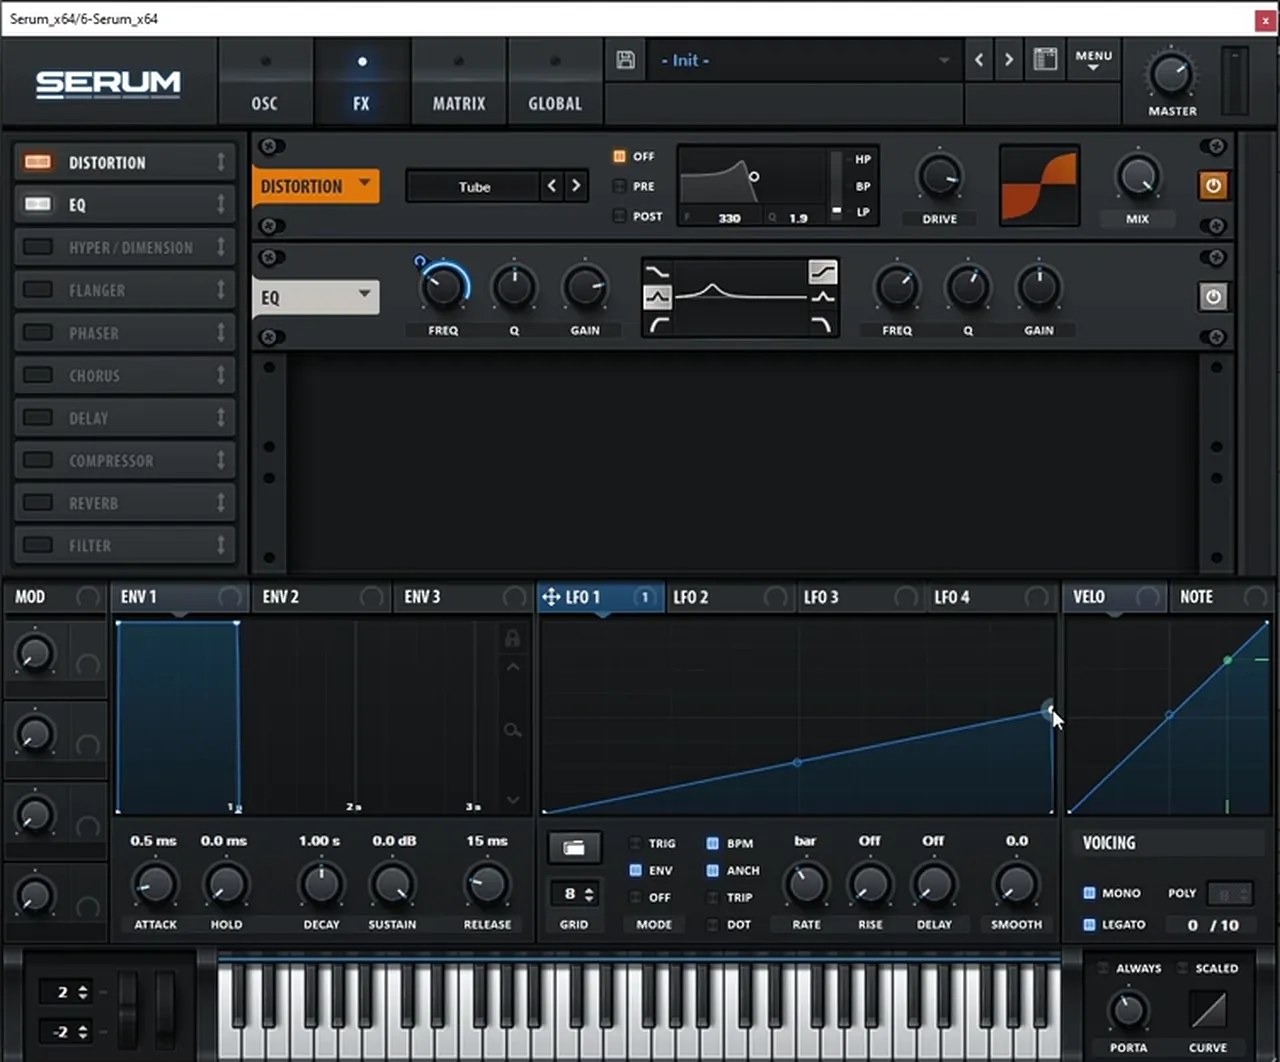Click the distortion waveshape display
The image size is (1280, 1062).
pos(1039,186)
